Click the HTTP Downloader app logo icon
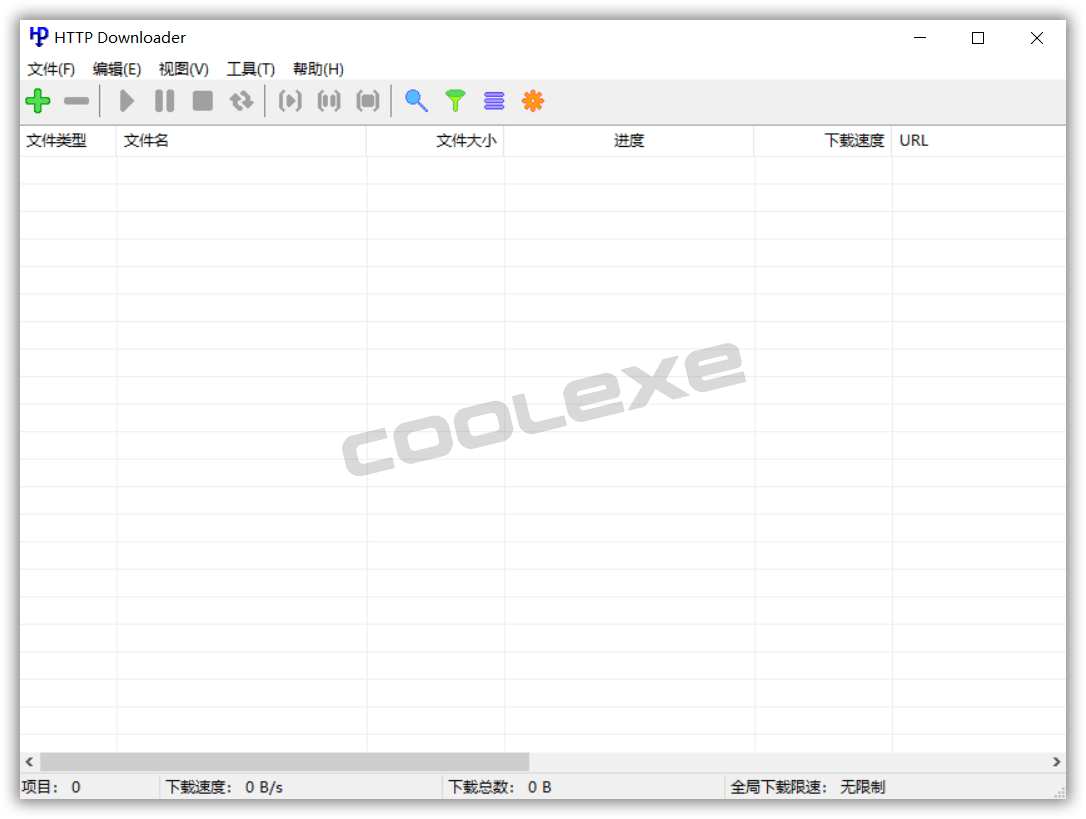 click(38, 37)
